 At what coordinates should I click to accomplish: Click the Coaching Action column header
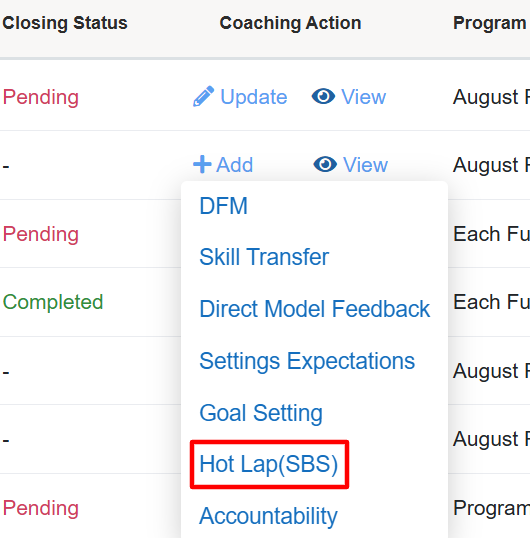(x=290, y=23)
